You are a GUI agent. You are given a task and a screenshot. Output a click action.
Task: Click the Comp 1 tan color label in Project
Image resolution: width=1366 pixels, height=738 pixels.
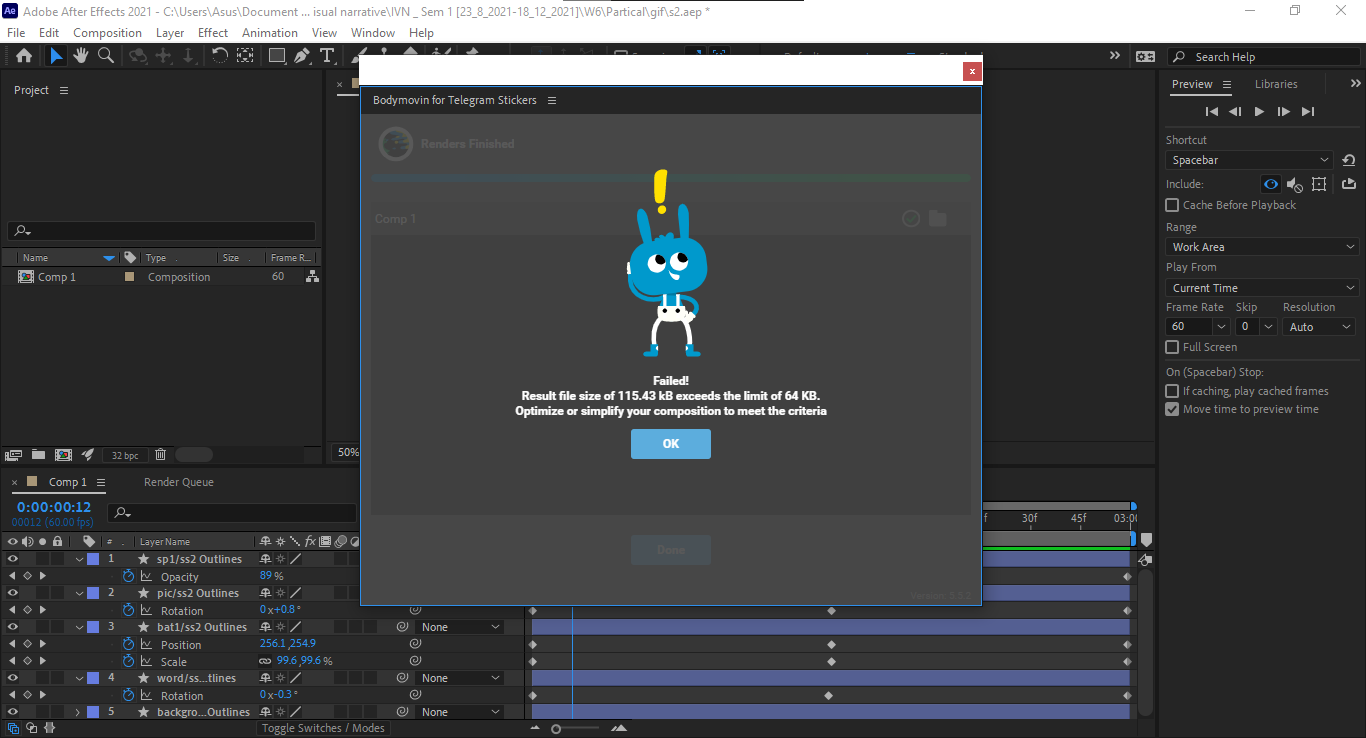tap(129, 277)
